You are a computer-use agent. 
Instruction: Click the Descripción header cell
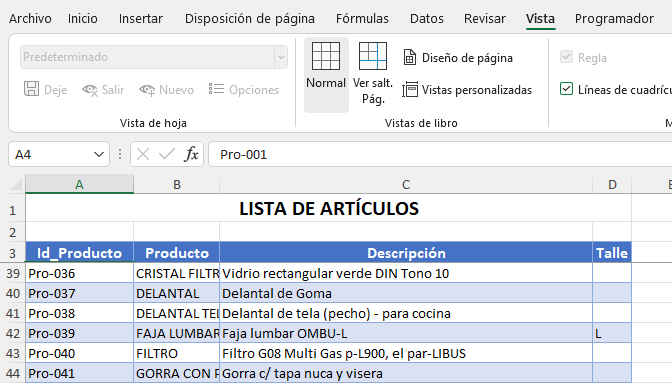406,253
